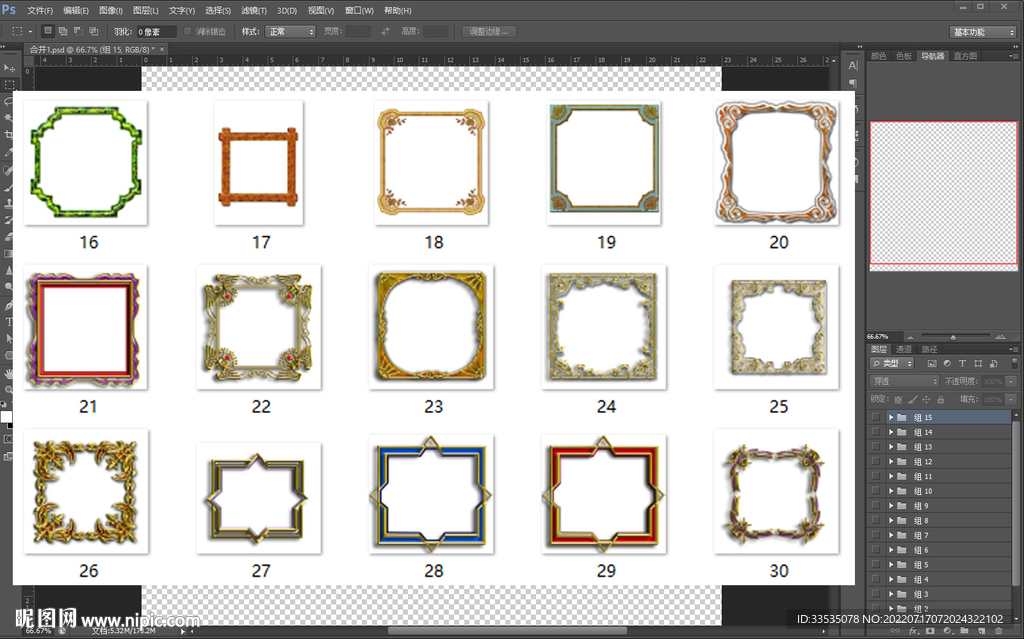This screenshot has height=639, width=1024.
Task: Select the Type (T) tool in toolbox
Action: [9, 322]
